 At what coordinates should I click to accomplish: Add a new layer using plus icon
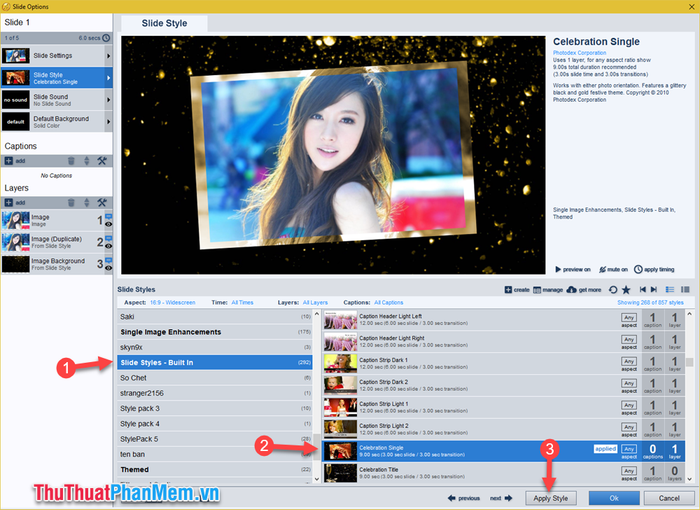(8, 203)
